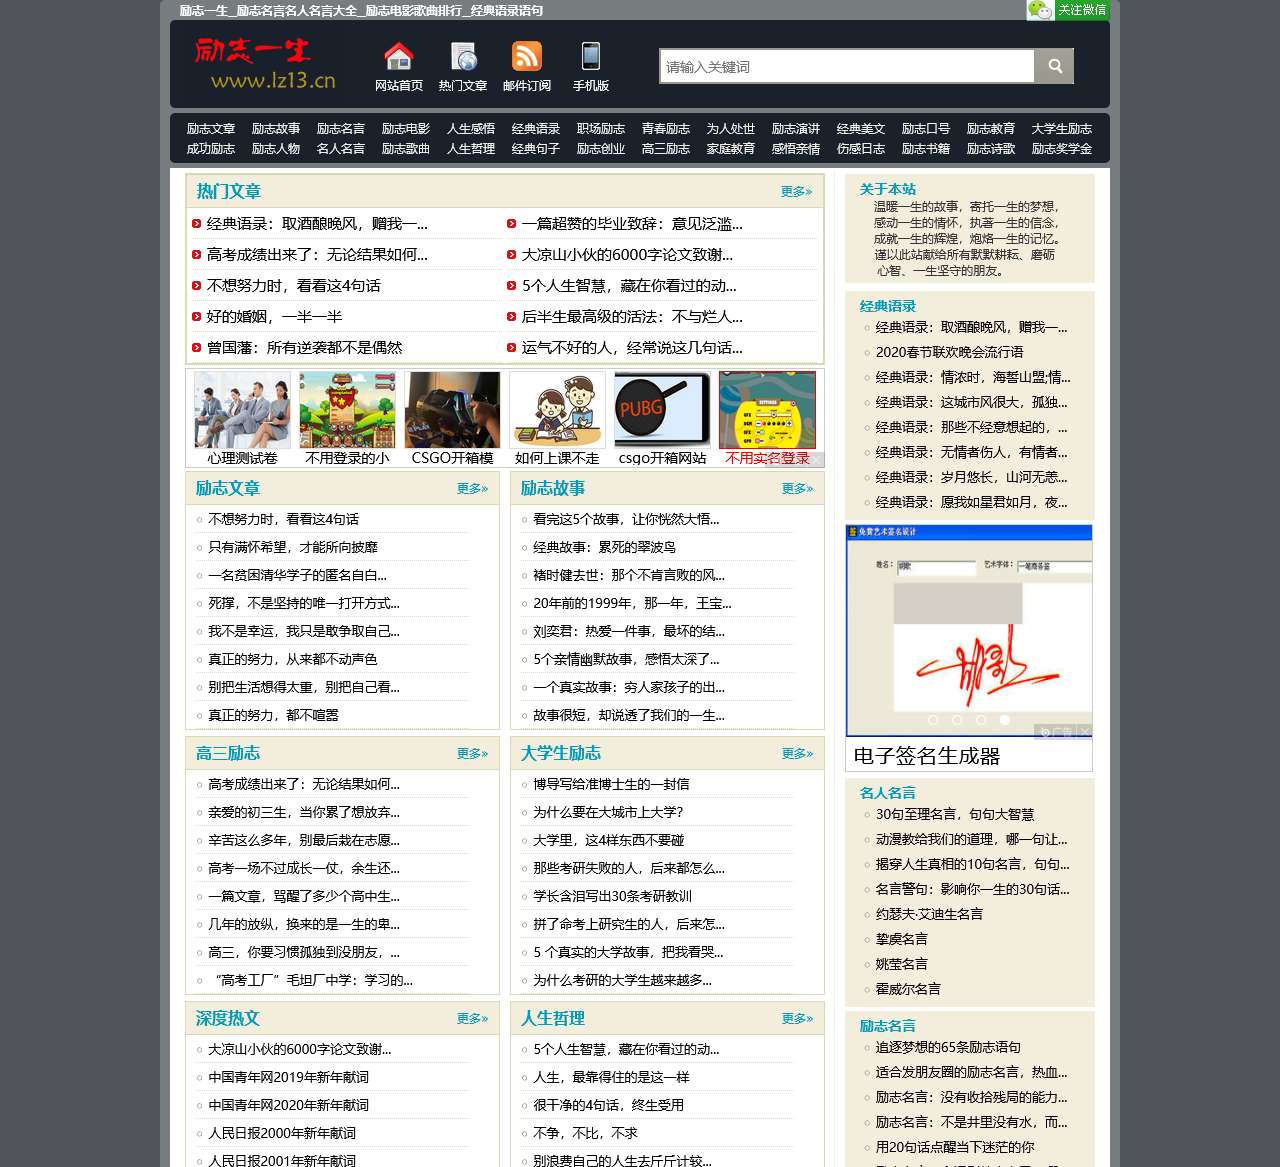Open 追逐梦想的65条励志语句
Screen dimensions: 1280x1167
tap(948, 1048)
